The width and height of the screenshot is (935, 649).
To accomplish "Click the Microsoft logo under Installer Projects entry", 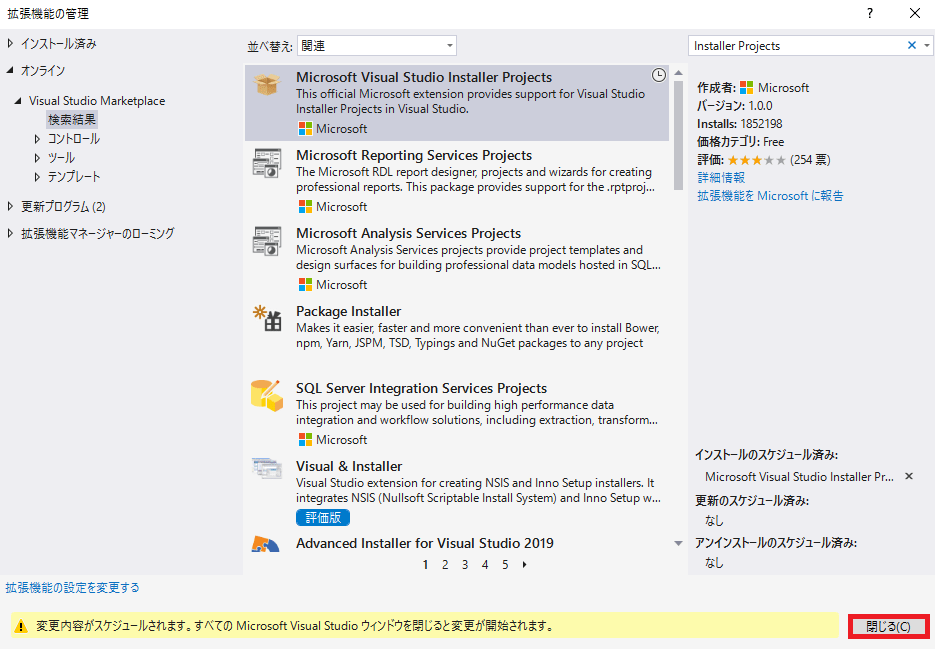I will coord(305,128).
